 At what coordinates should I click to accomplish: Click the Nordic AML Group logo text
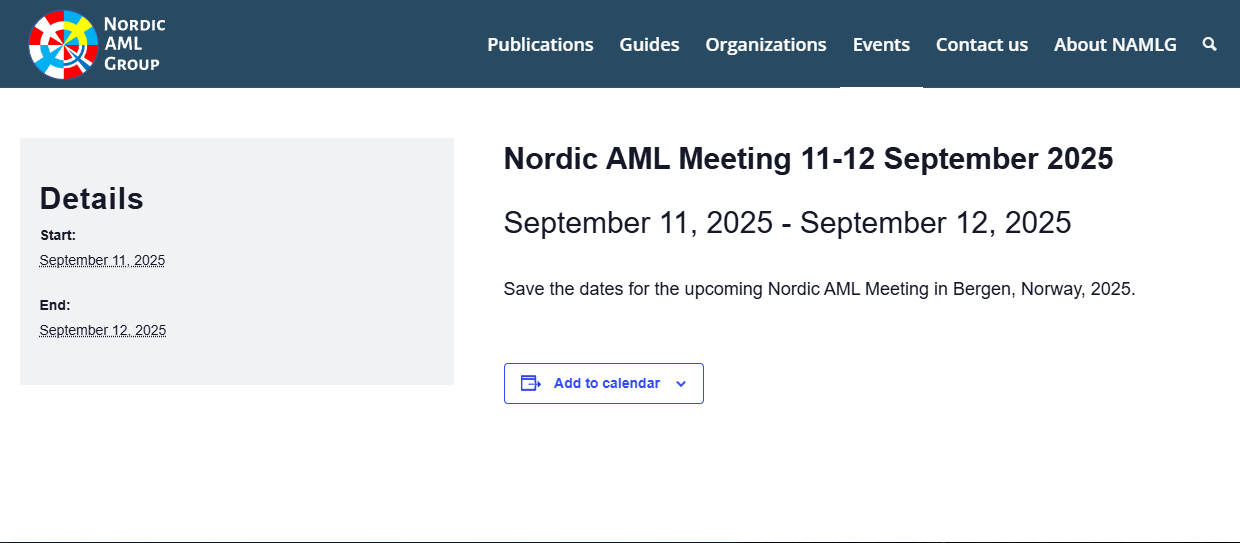(135, 44)
